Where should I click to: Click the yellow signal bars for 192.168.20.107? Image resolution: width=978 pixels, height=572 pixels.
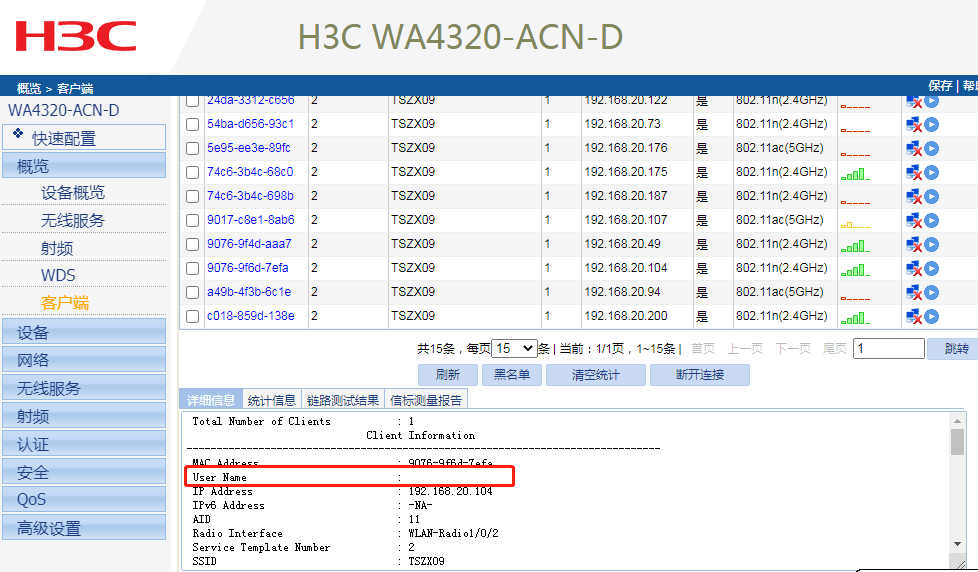[855, 224]
